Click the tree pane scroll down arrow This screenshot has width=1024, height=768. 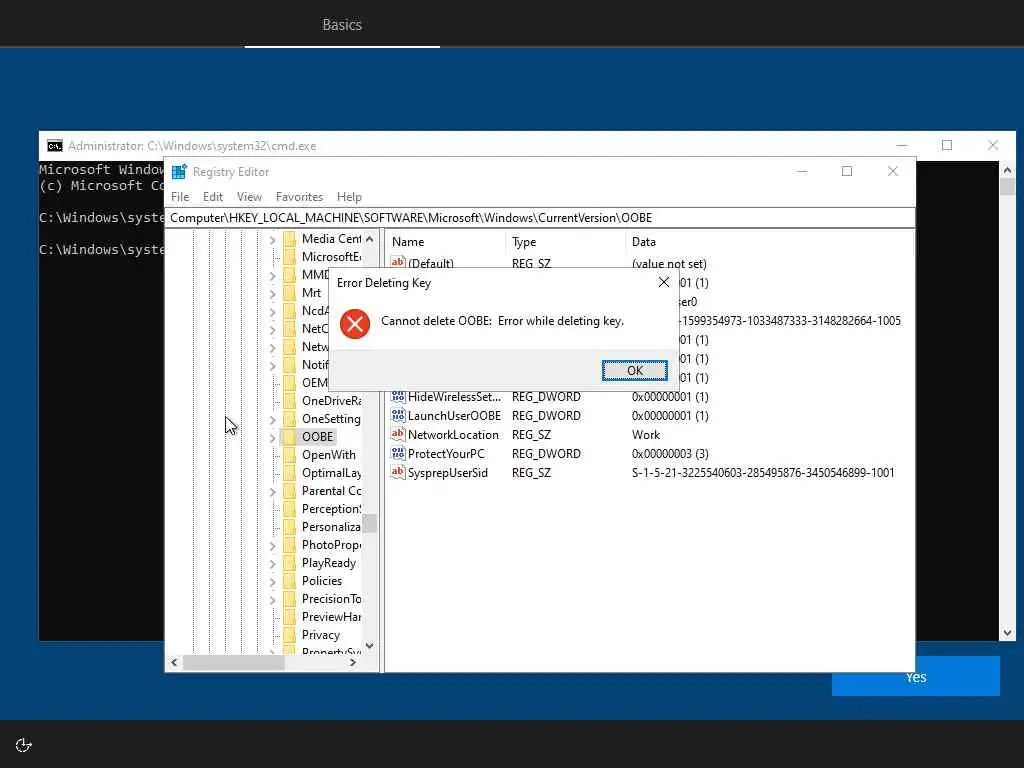coord(370,646)
